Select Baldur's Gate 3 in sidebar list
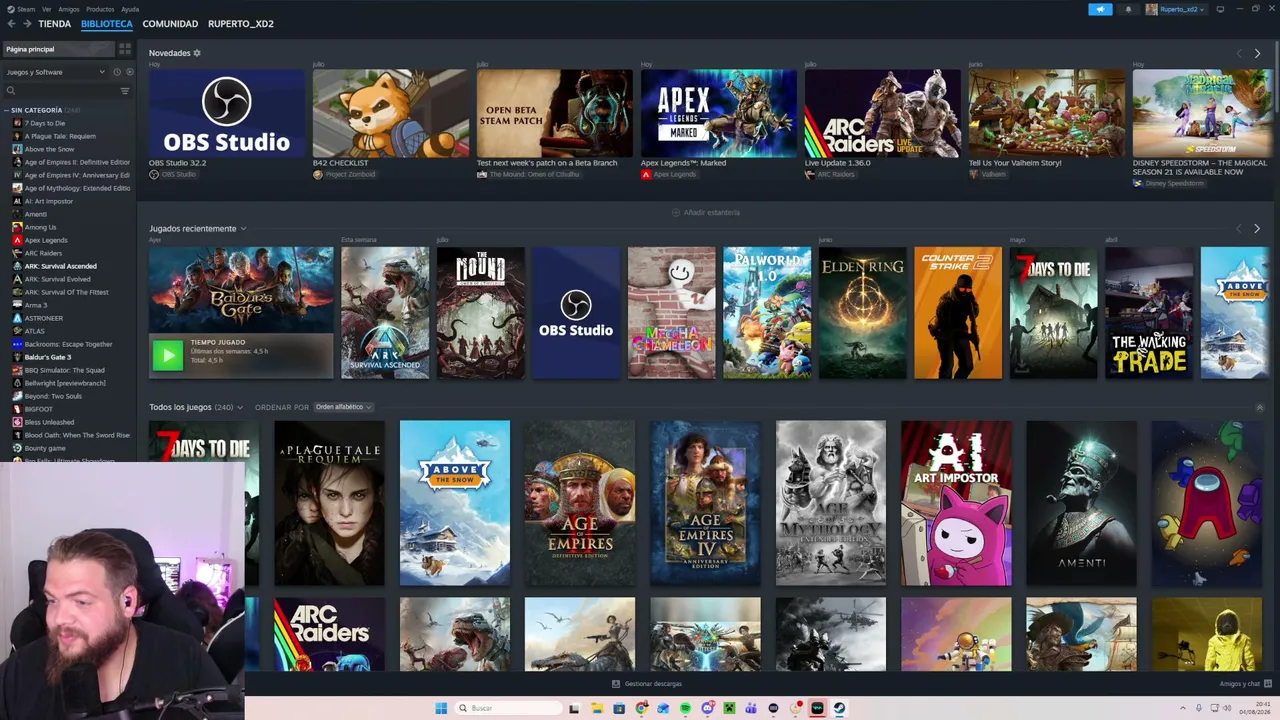Image resolution: width=1280 pixels, height=720 pixels. click(48, 357)
